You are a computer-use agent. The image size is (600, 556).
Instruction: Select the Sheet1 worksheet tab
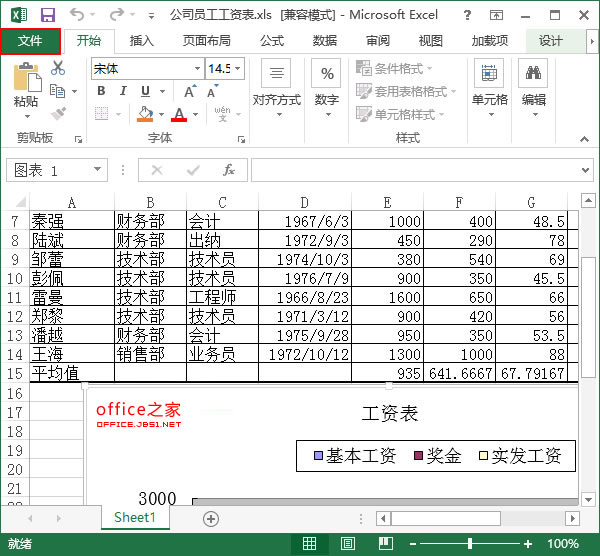[134, 518]
